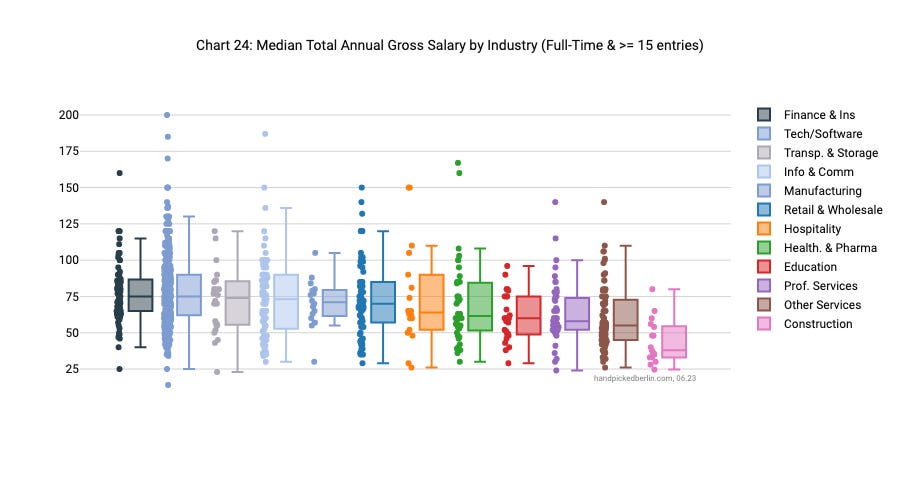Click the Hospitality legend orange swatch
The height and width of the screenshot is (480, 900).
[763, 229]
